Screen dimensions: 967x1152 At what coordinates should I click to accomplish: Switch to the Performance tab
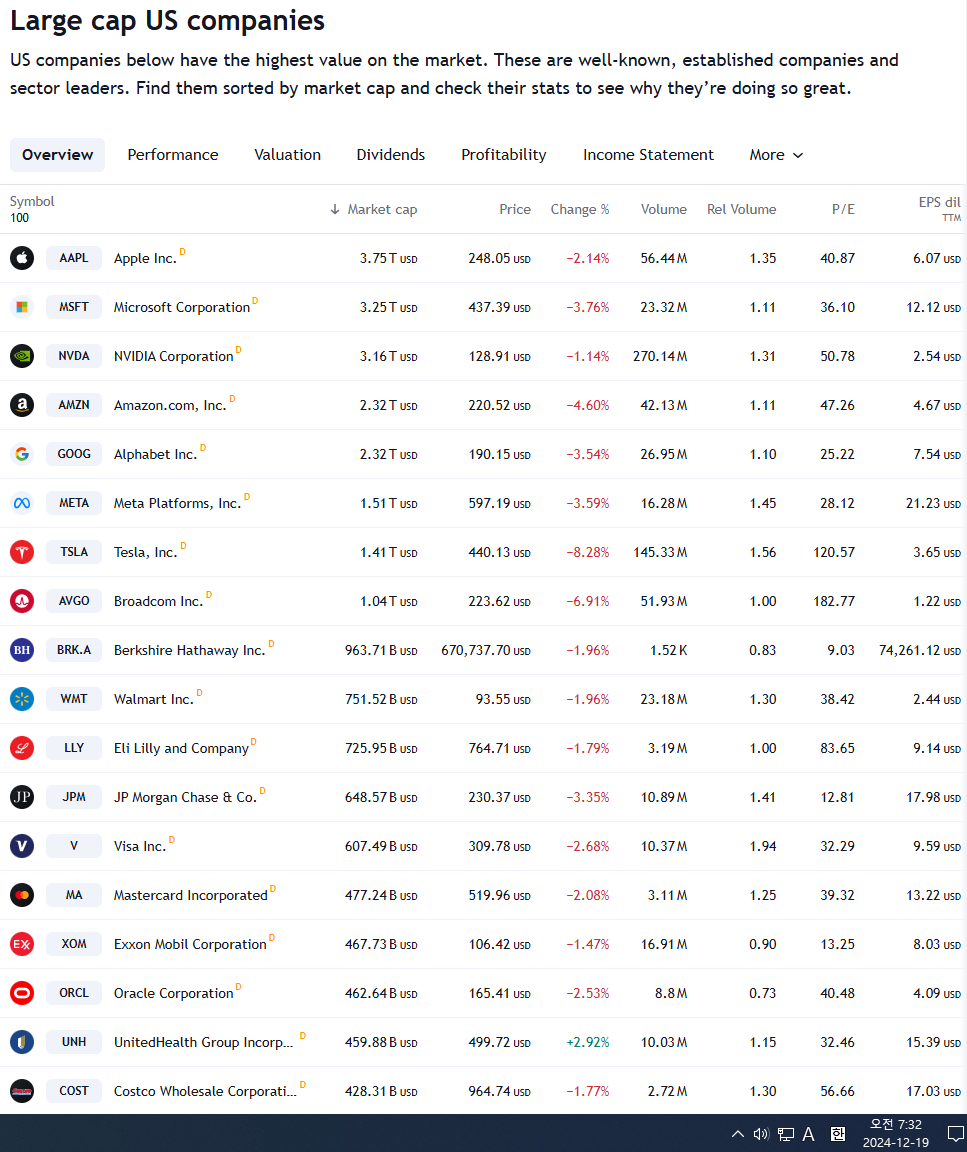click(x=173, y=155)
